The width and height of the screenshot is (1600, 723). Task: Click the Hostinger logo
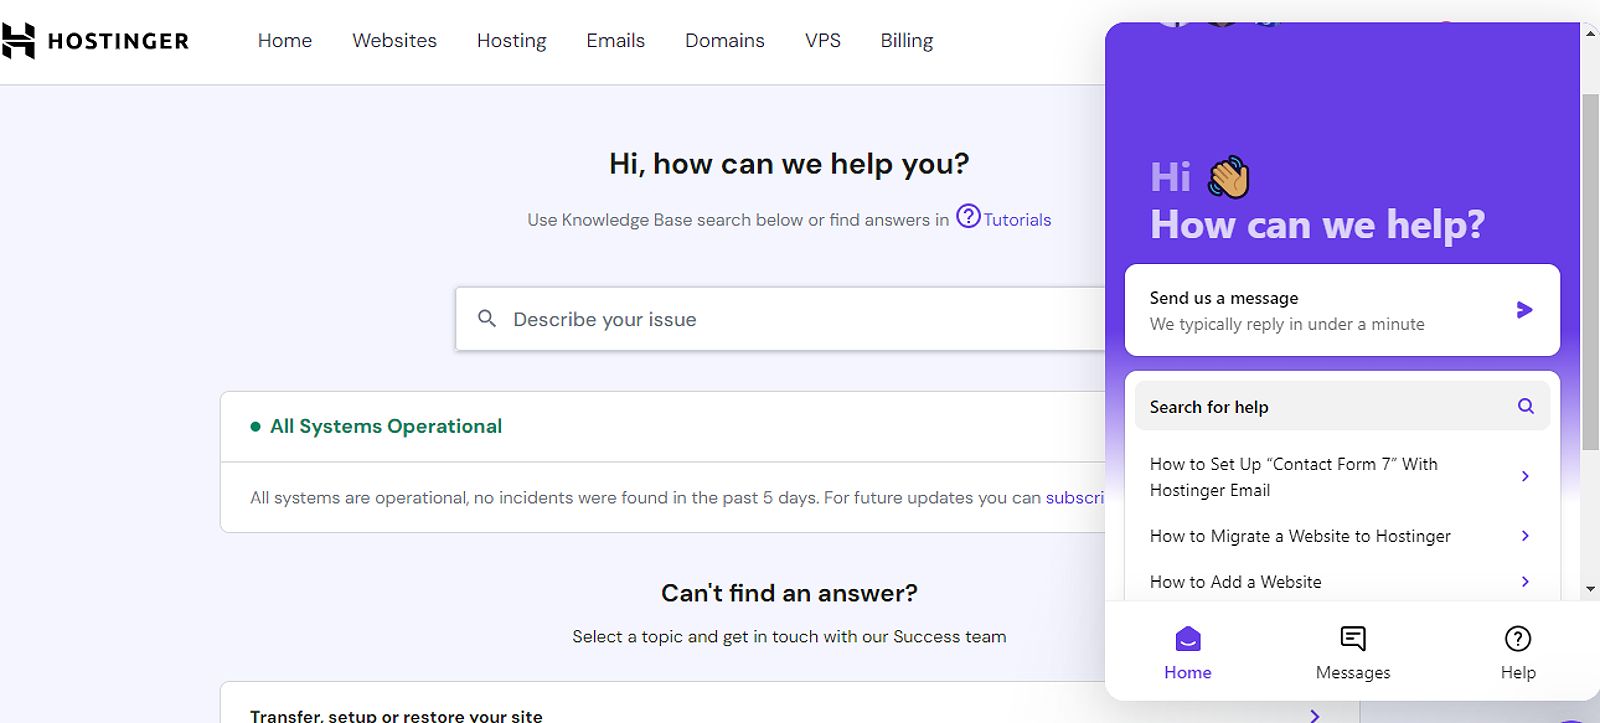pyautogui.click(x=94, y=41)
